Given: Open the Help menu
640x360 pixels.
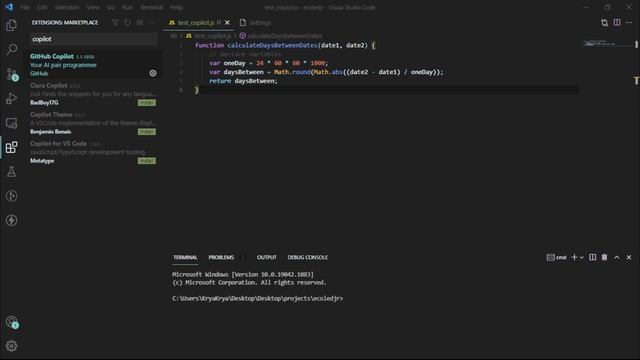Looking at the screenshot, I should coord(176,7).
